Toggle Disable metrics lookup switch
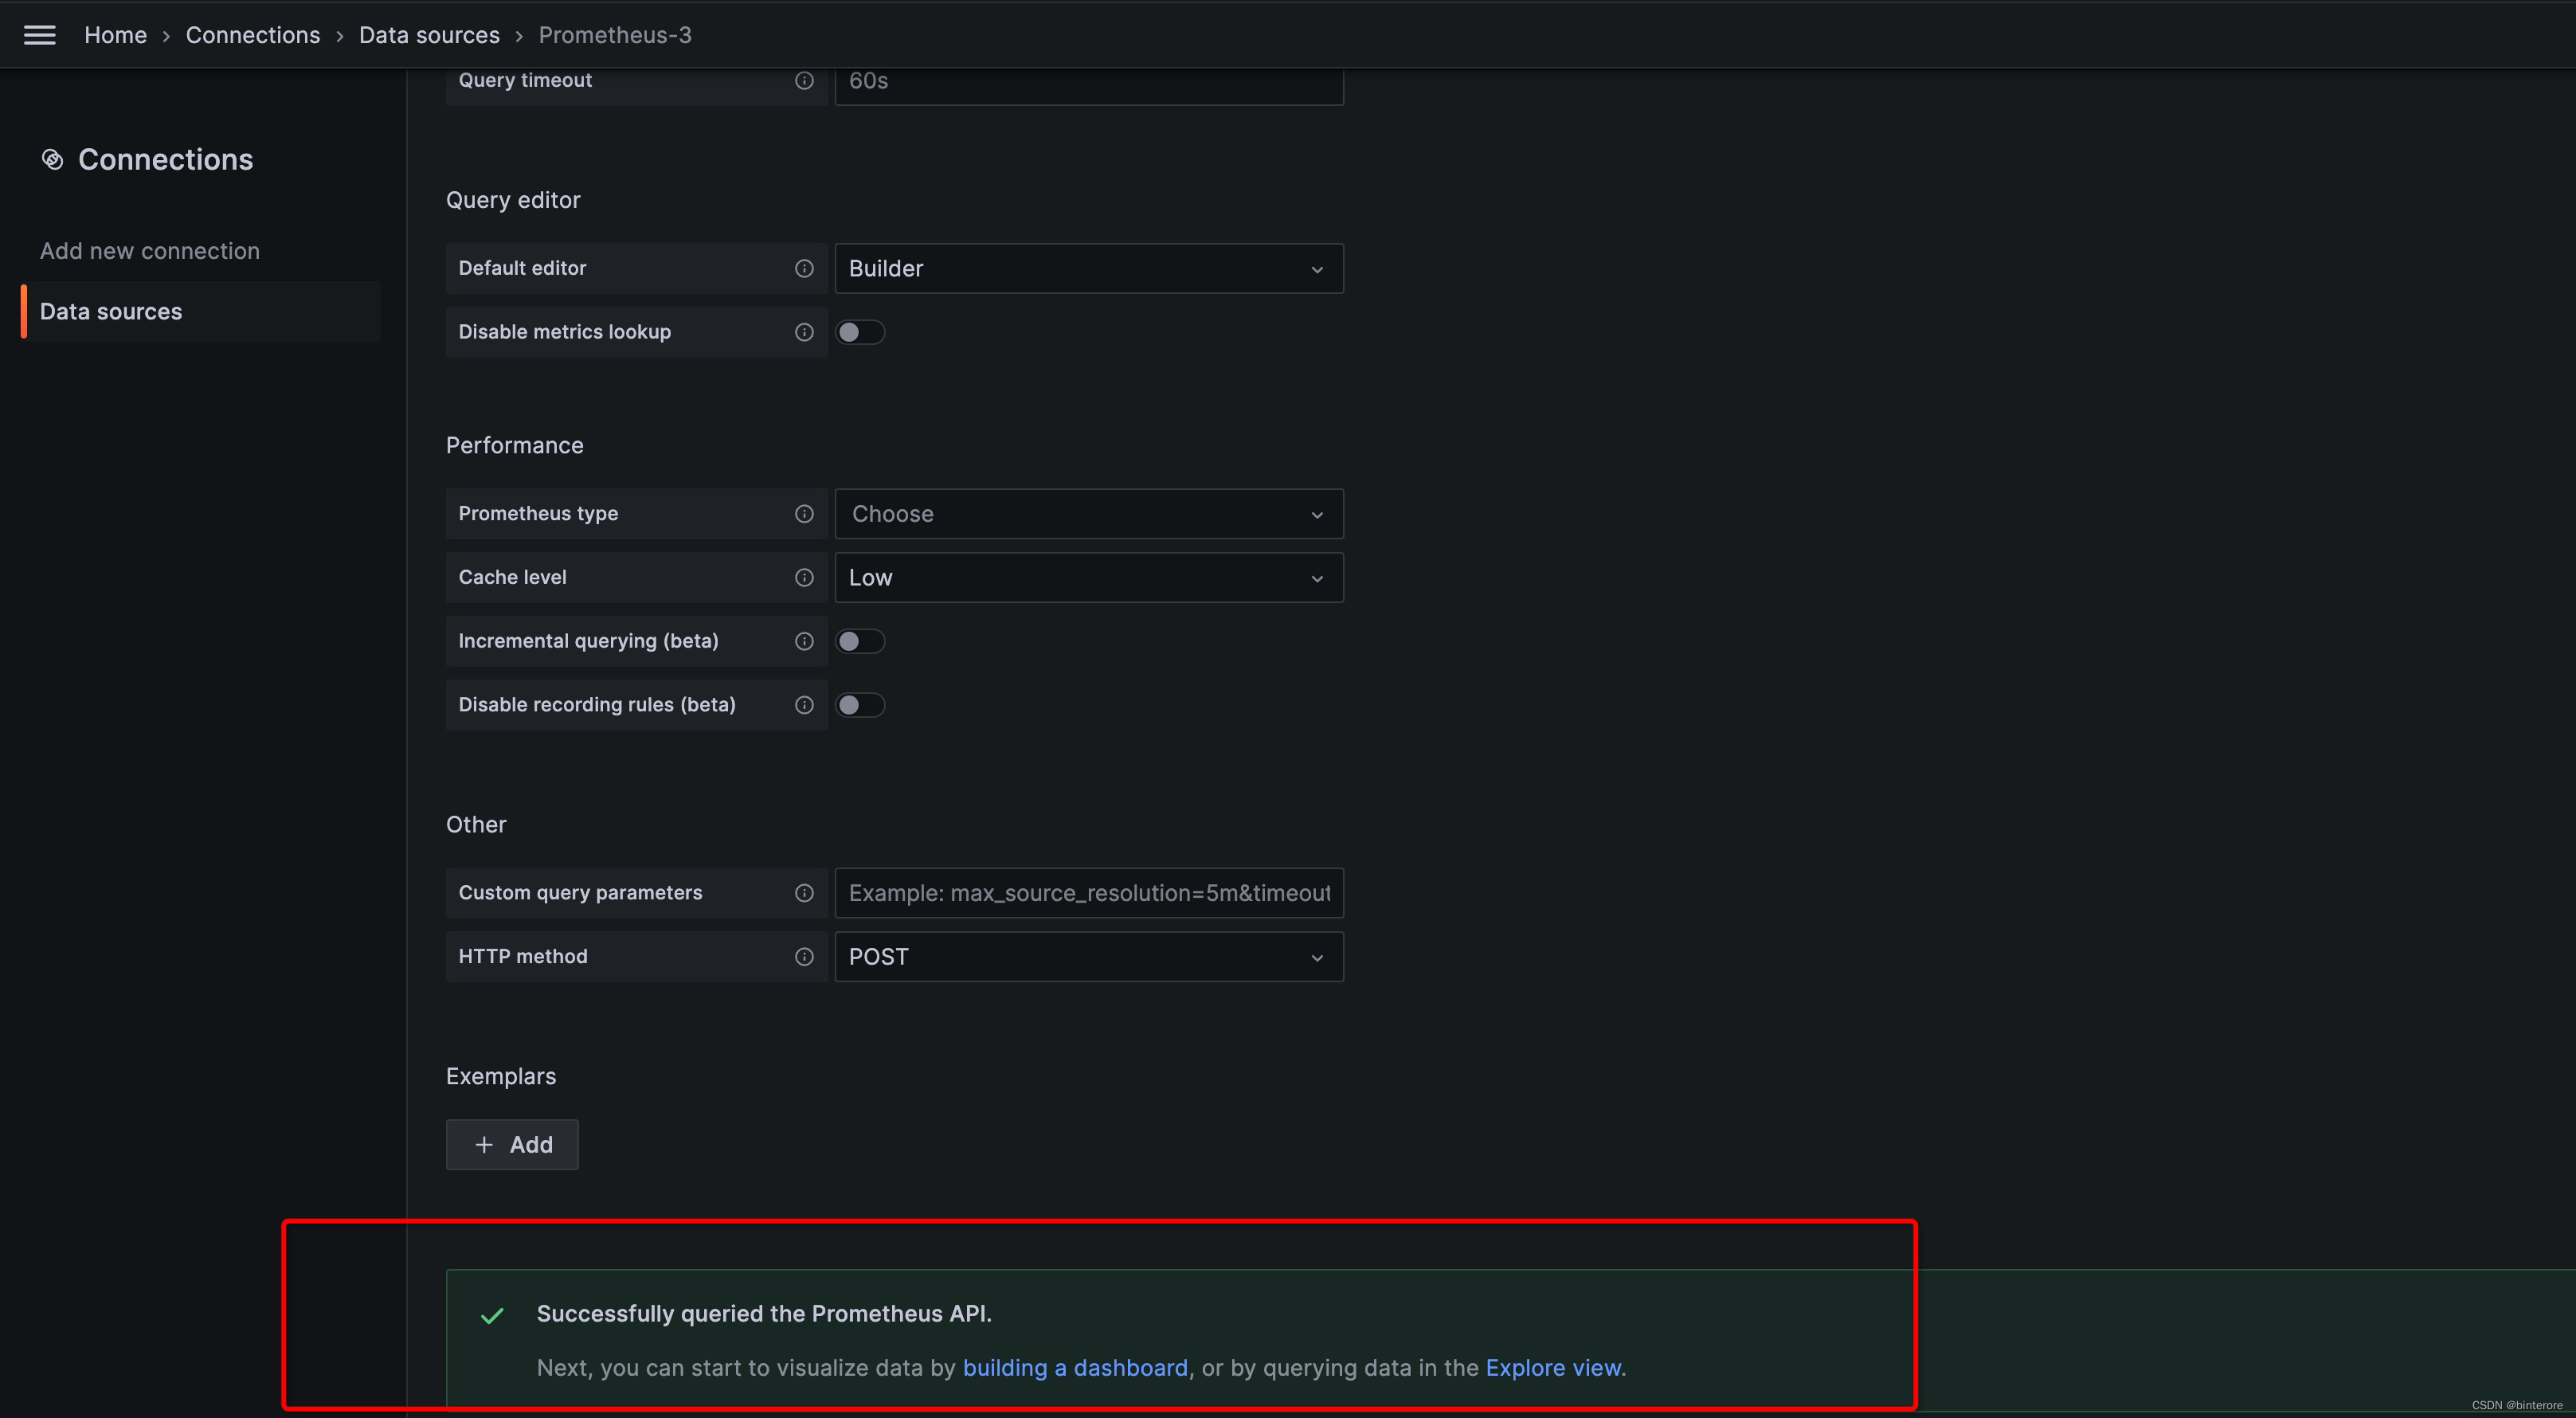 [x=860, y=332]
